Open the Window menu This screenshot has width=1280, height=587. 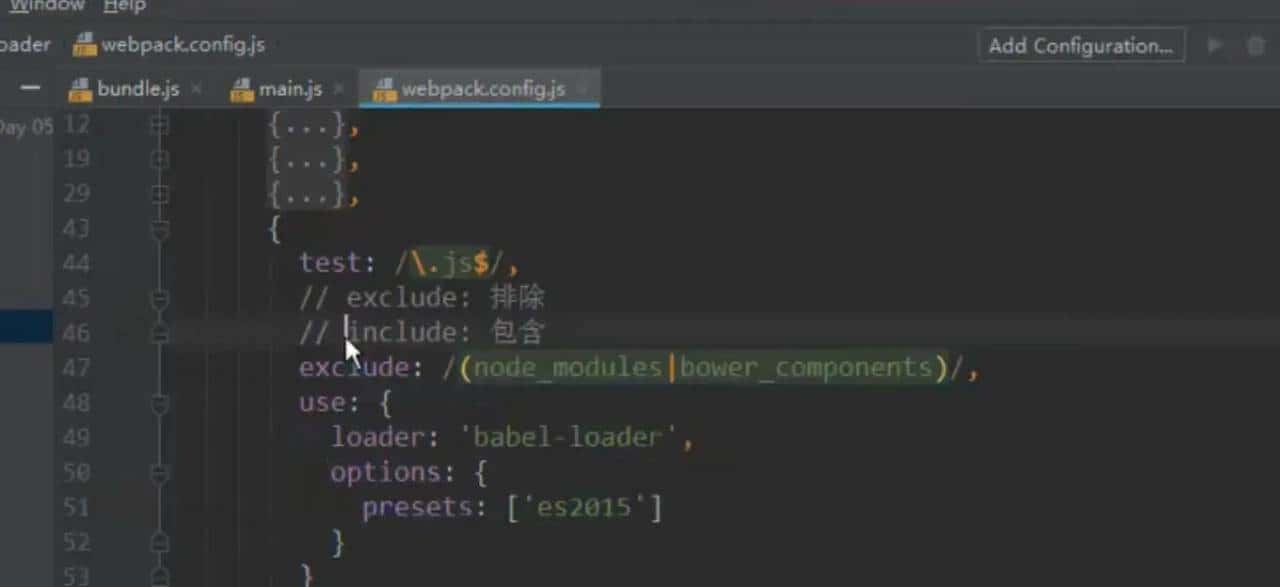46,6
